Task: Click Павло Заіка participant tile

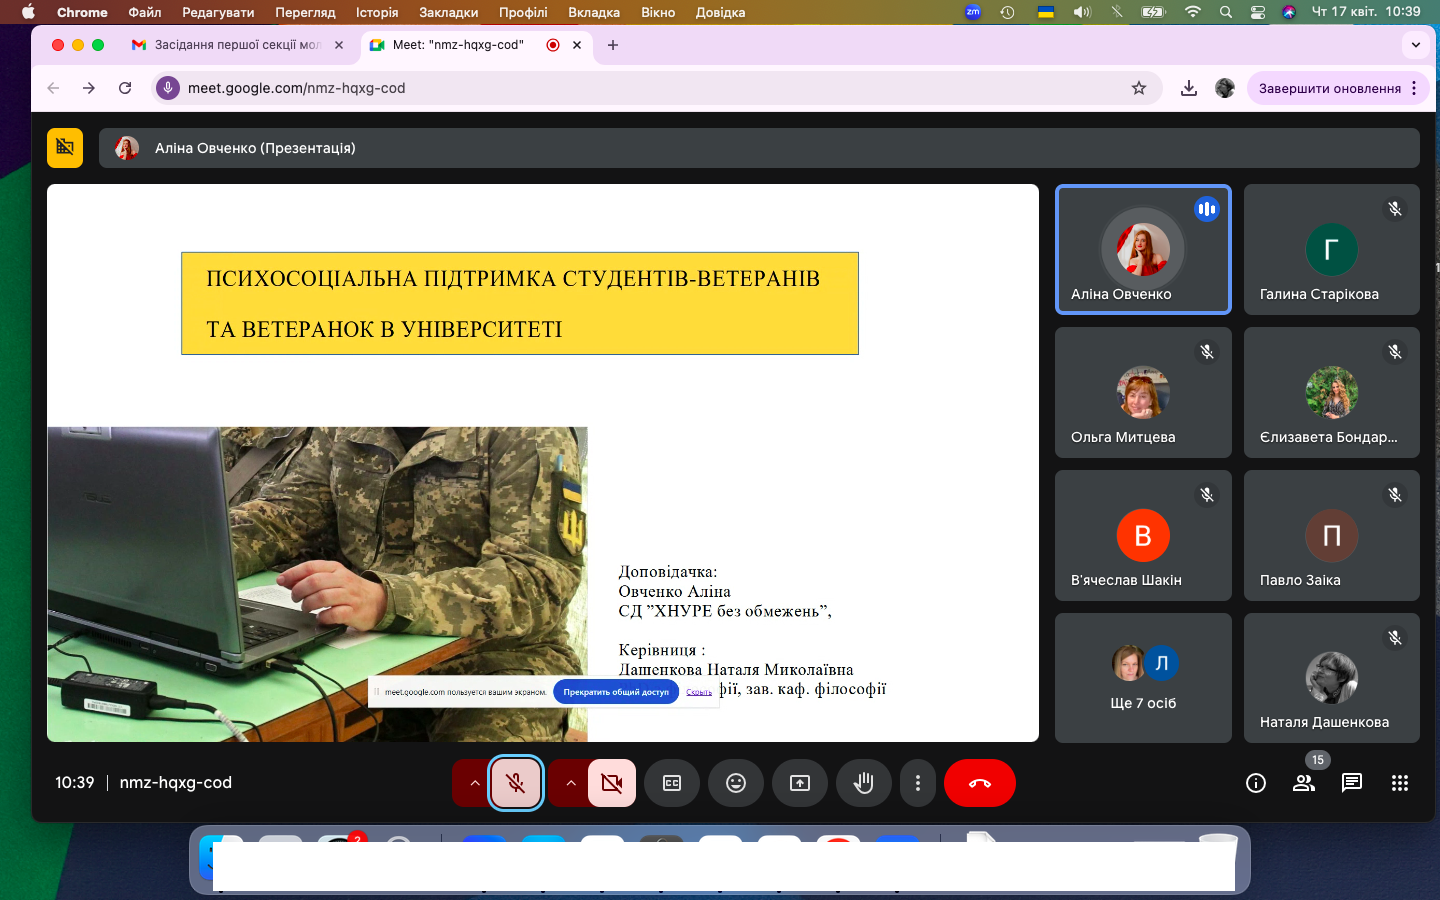Action: click(x=1332, y=535)
